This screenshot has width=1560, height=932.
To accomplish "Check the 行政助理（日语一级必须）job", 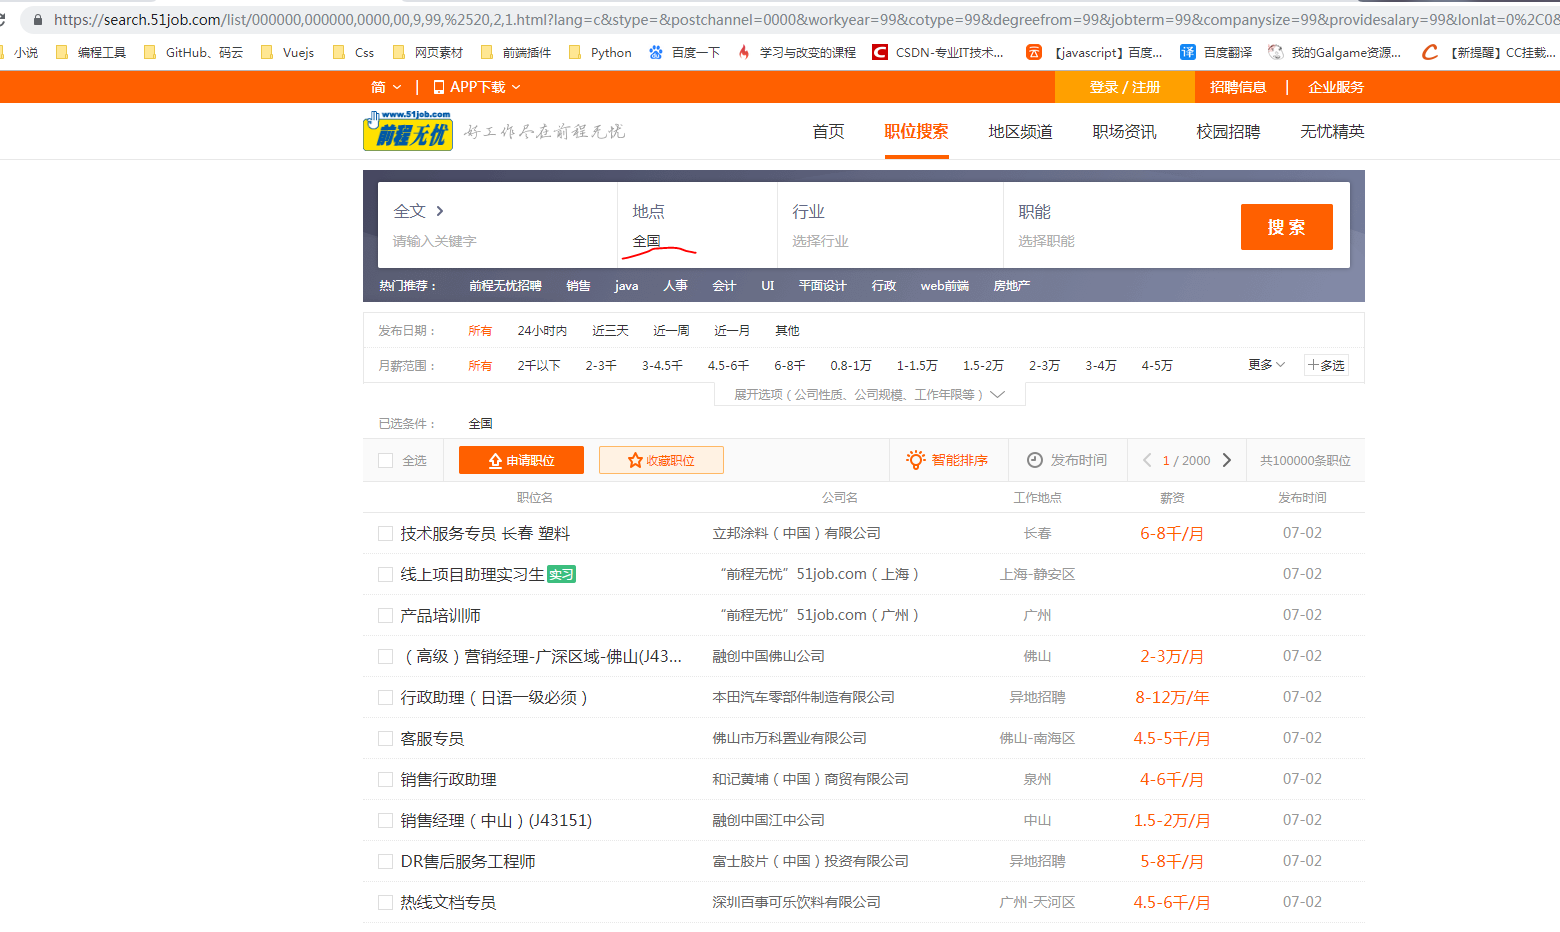I will click(x=386, y=698).
